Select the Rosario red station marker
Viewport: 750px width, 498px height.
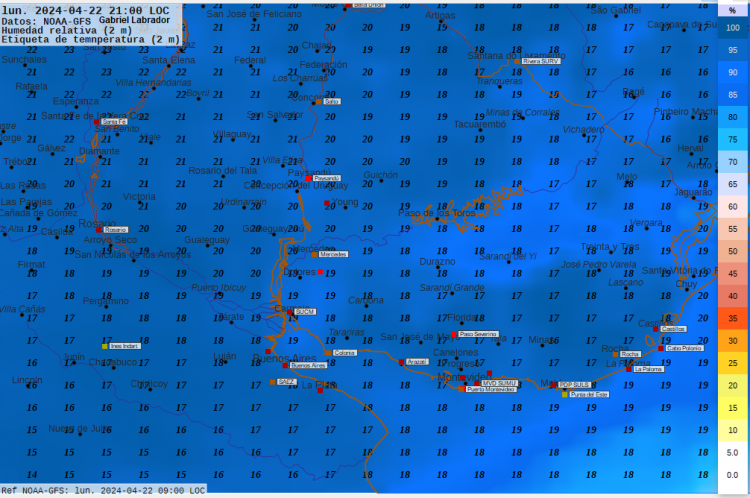tap(98, 230)
